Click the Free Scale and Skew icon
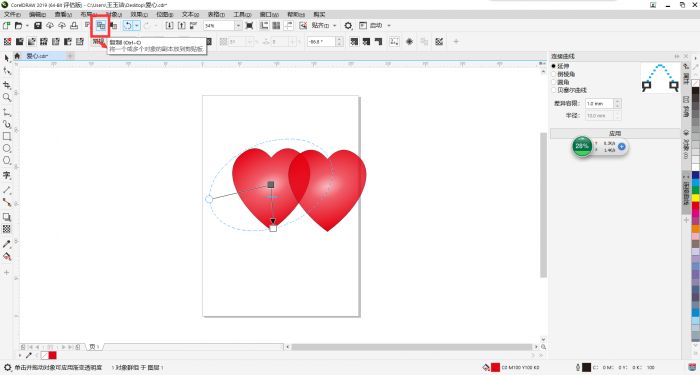The width and height of the screenshot is (700, 375). tap(394, 42)
